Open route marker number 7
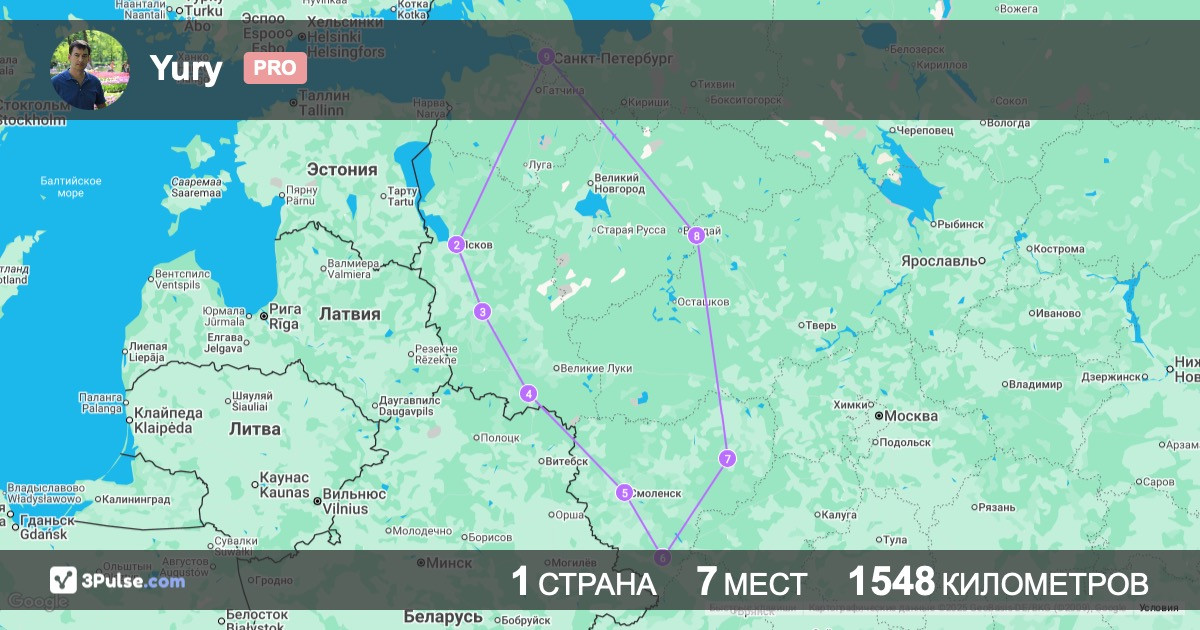1200x630 pixels. pyautogui.click(x=727, y=459)
